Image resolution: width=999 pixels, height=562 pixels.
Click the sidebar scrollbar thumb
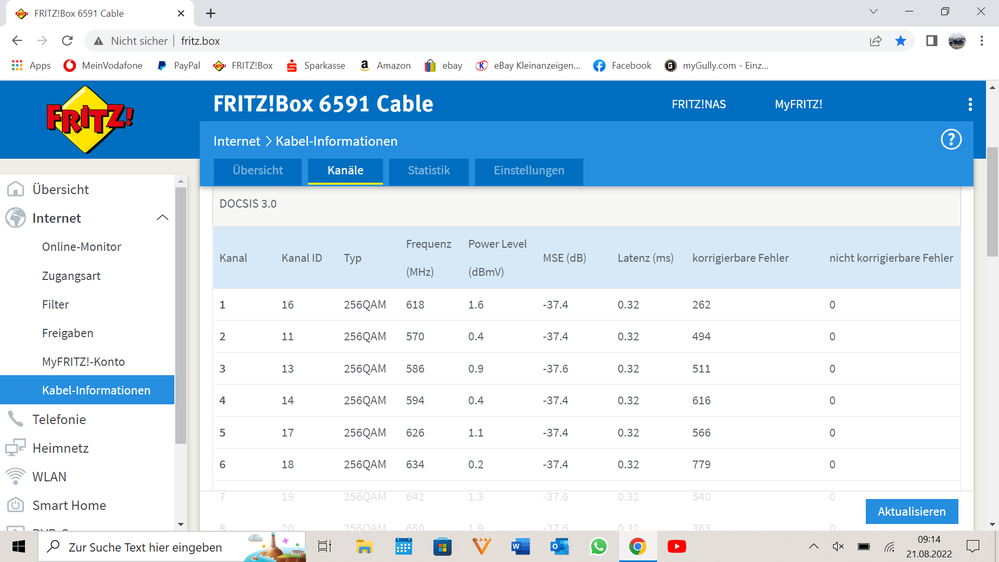[x=181, y=315]
